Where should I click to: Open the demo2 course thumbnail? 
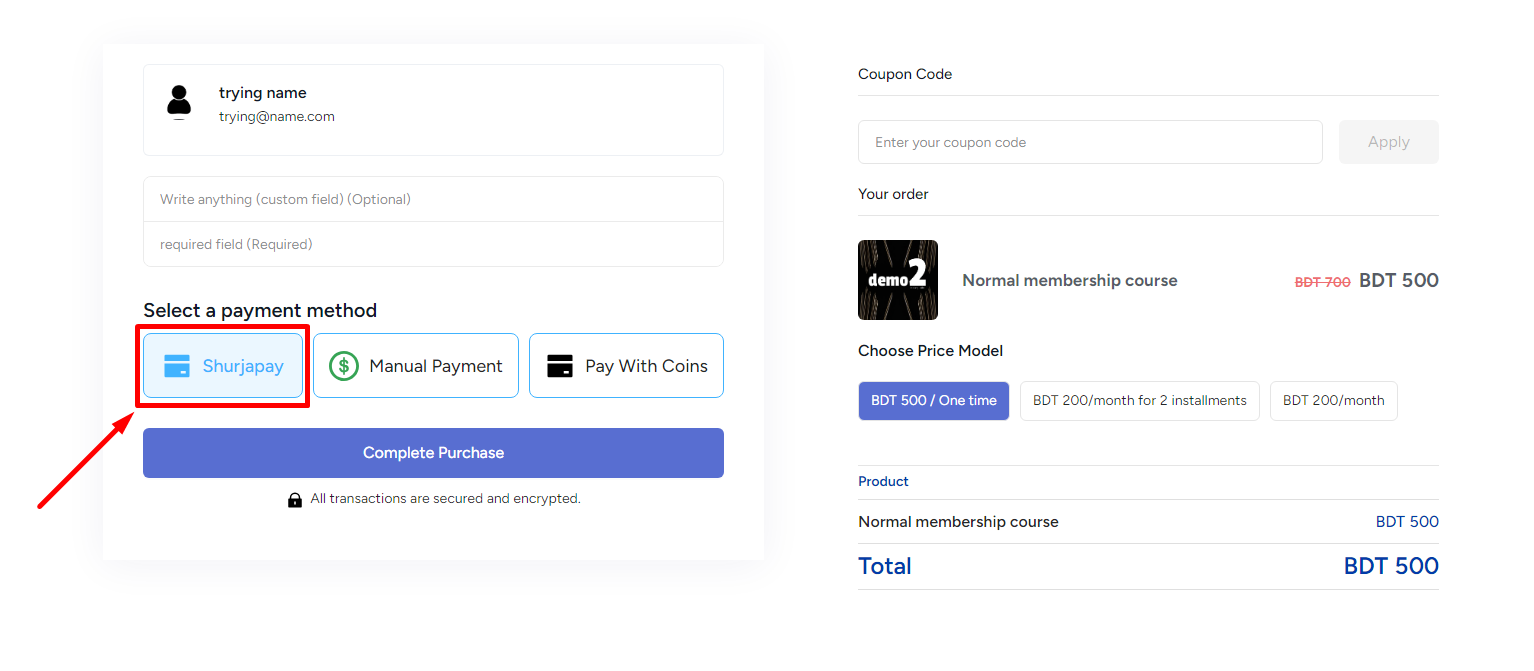(898, 280)
